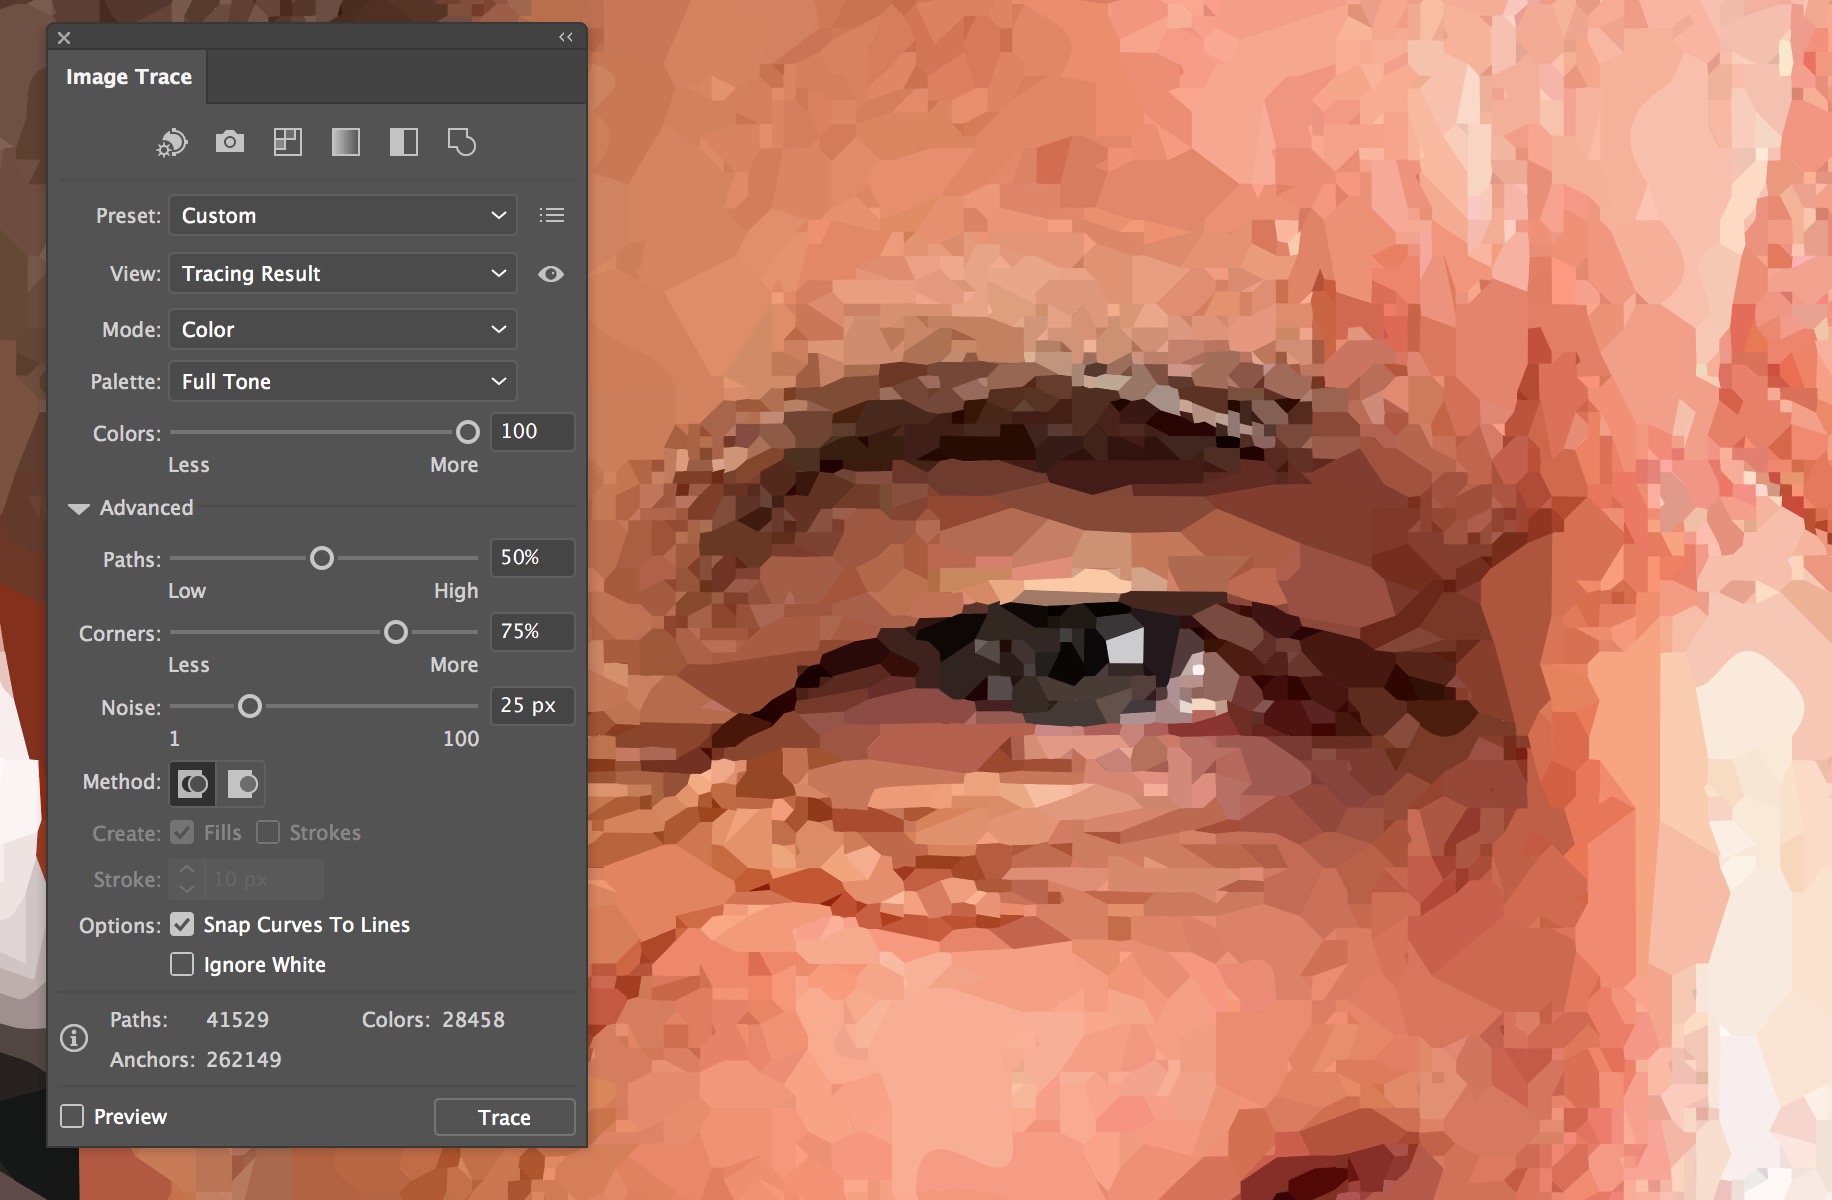
Task: Click the Anchors count 262149
Action: click(x=244, y=1059)
